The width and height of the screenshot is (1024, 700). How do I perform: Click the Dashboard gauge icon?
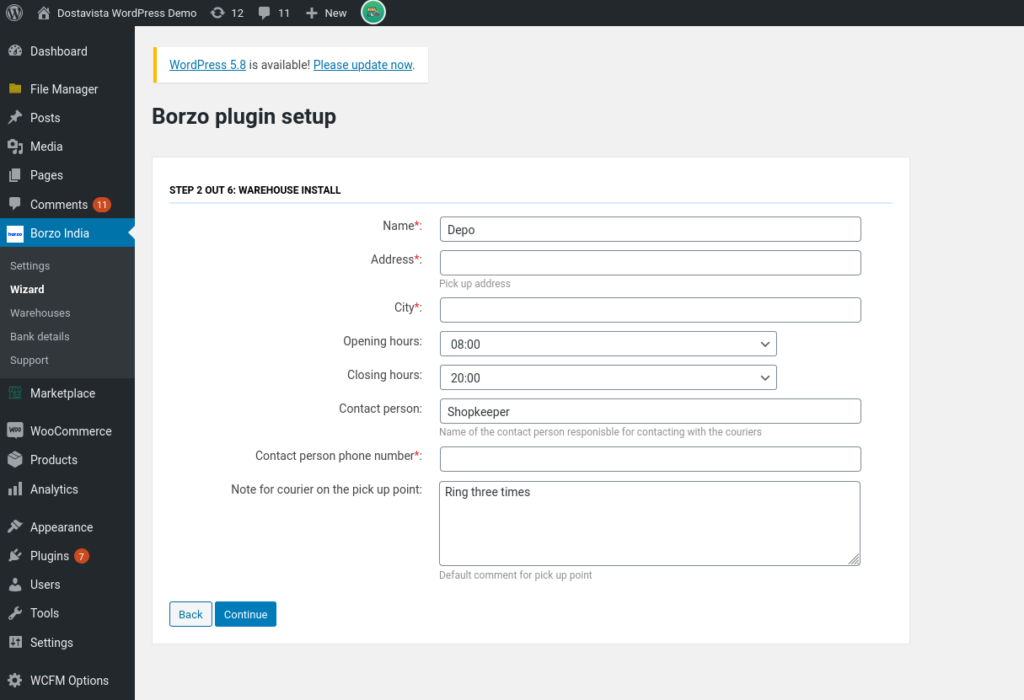15,51
